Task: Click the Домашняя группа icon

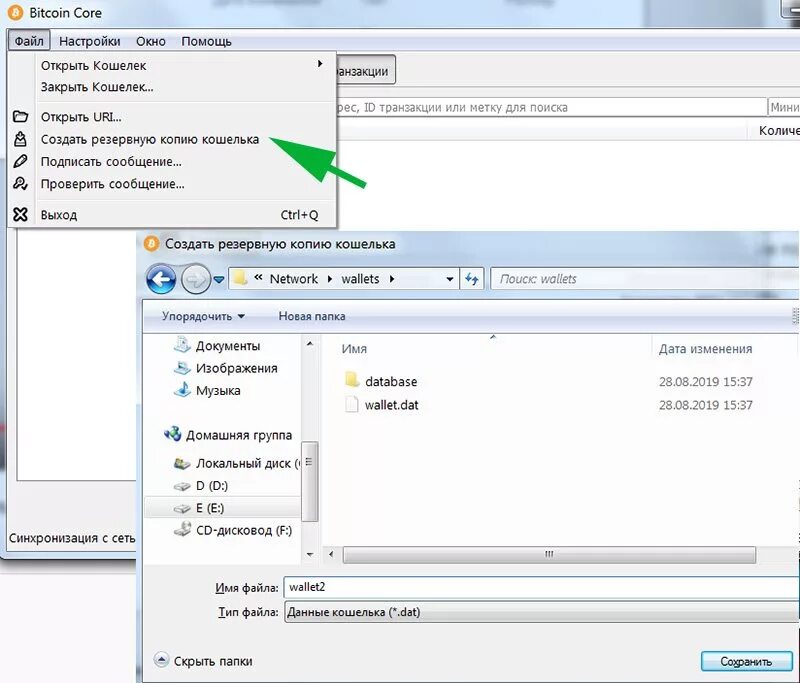Action: pos(172,435)
